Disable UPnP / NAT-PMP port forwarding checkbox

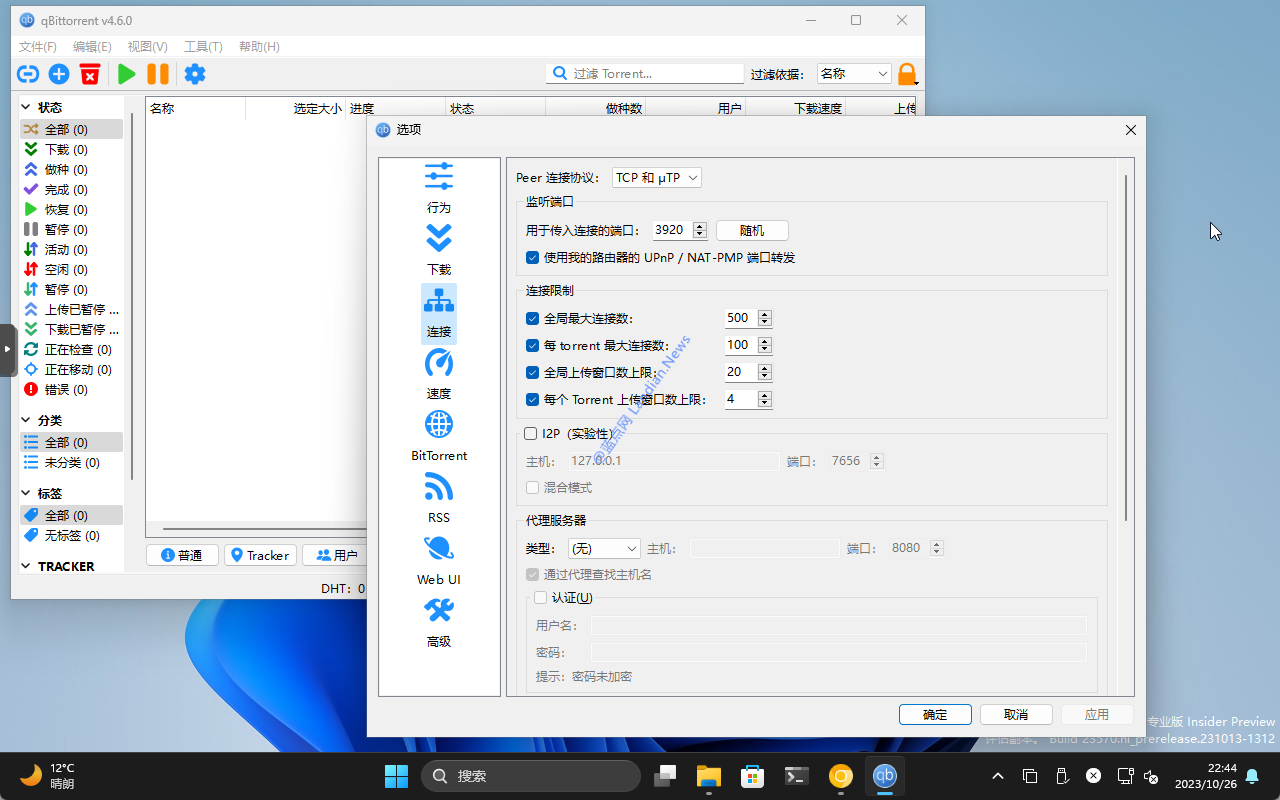(533, 258)
